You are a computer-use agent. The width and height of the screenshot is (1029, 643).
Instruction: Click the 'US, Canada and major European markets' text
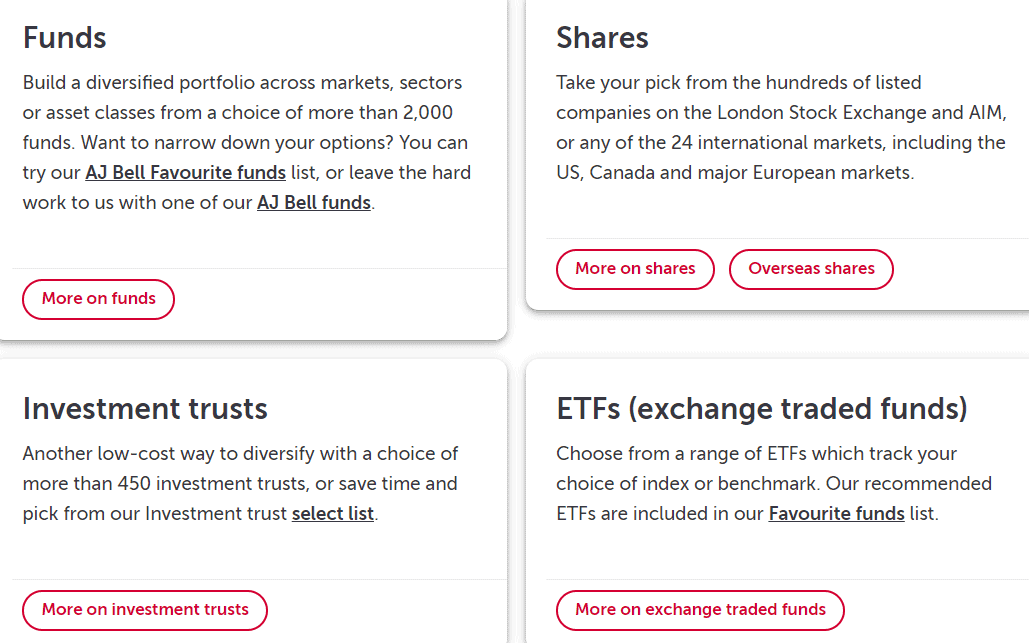pos(734,172)
